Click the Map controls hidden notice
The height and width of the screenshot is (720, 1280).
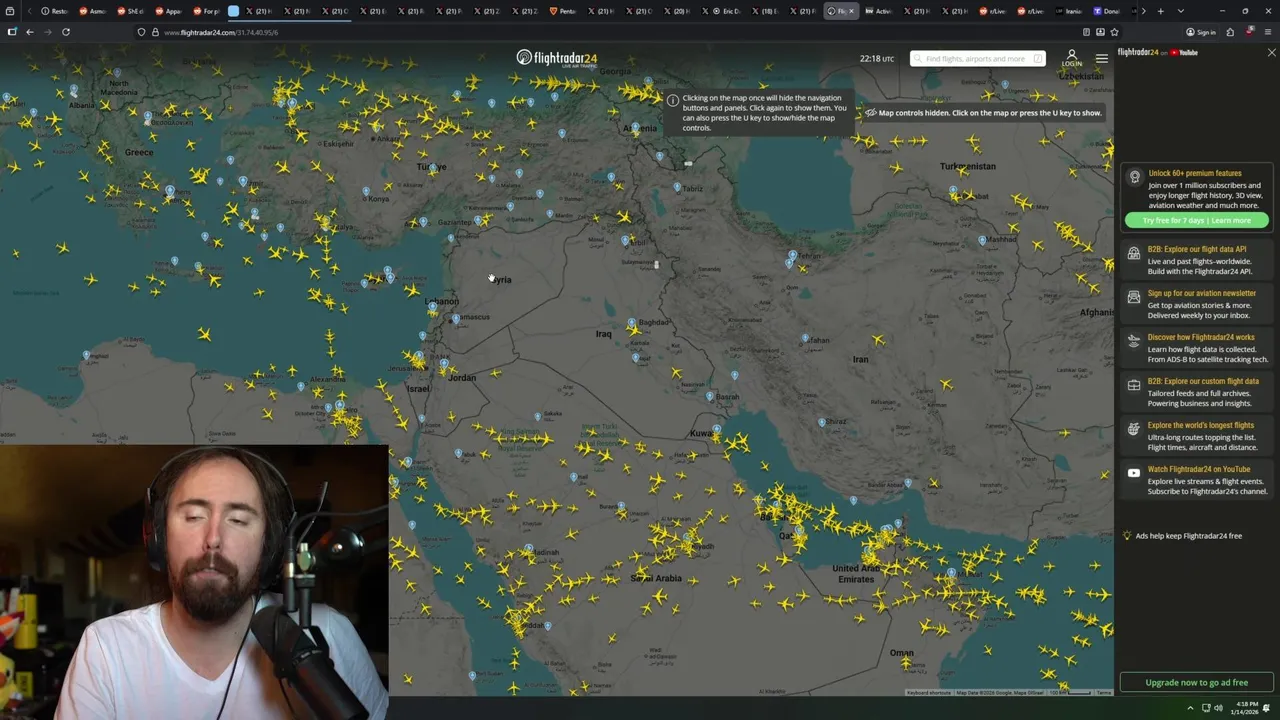(983, 113)
